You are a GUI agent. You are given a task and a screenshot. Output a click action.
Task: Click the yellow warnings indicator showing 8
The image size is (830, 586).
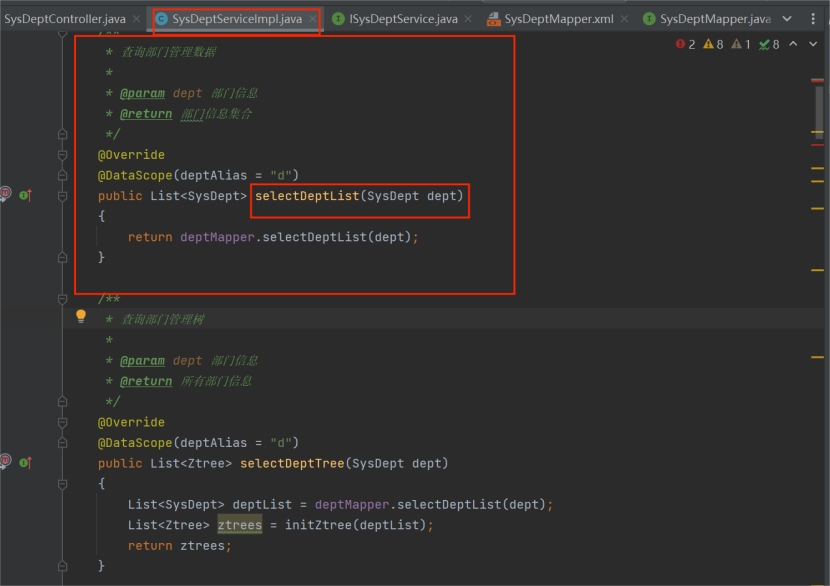coord(713,44)
